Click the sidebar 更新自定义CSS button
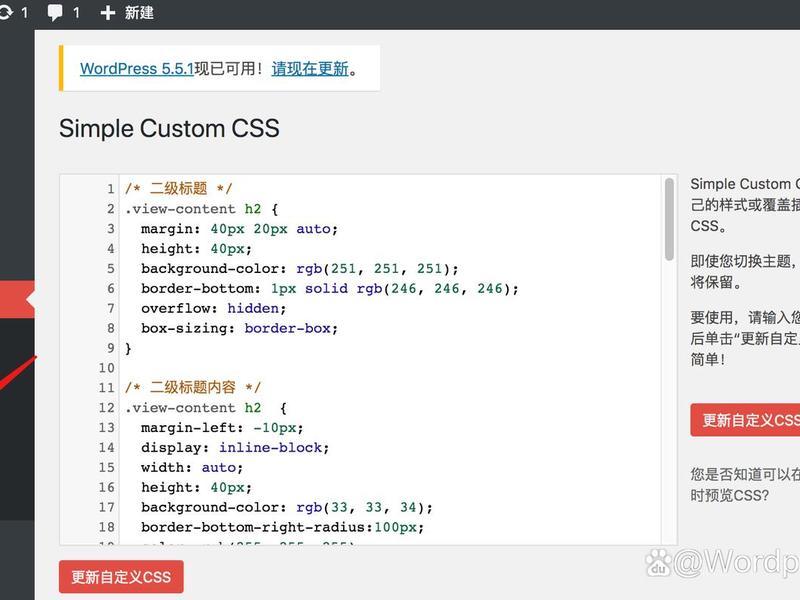 pos(745,420)
